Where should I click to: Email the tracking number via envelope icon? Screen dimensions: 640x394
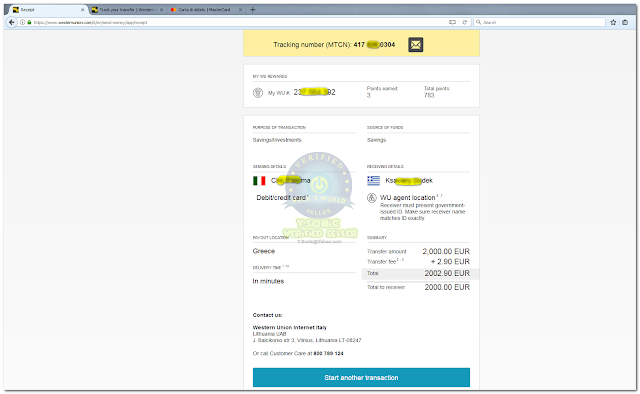coord(416,45)
